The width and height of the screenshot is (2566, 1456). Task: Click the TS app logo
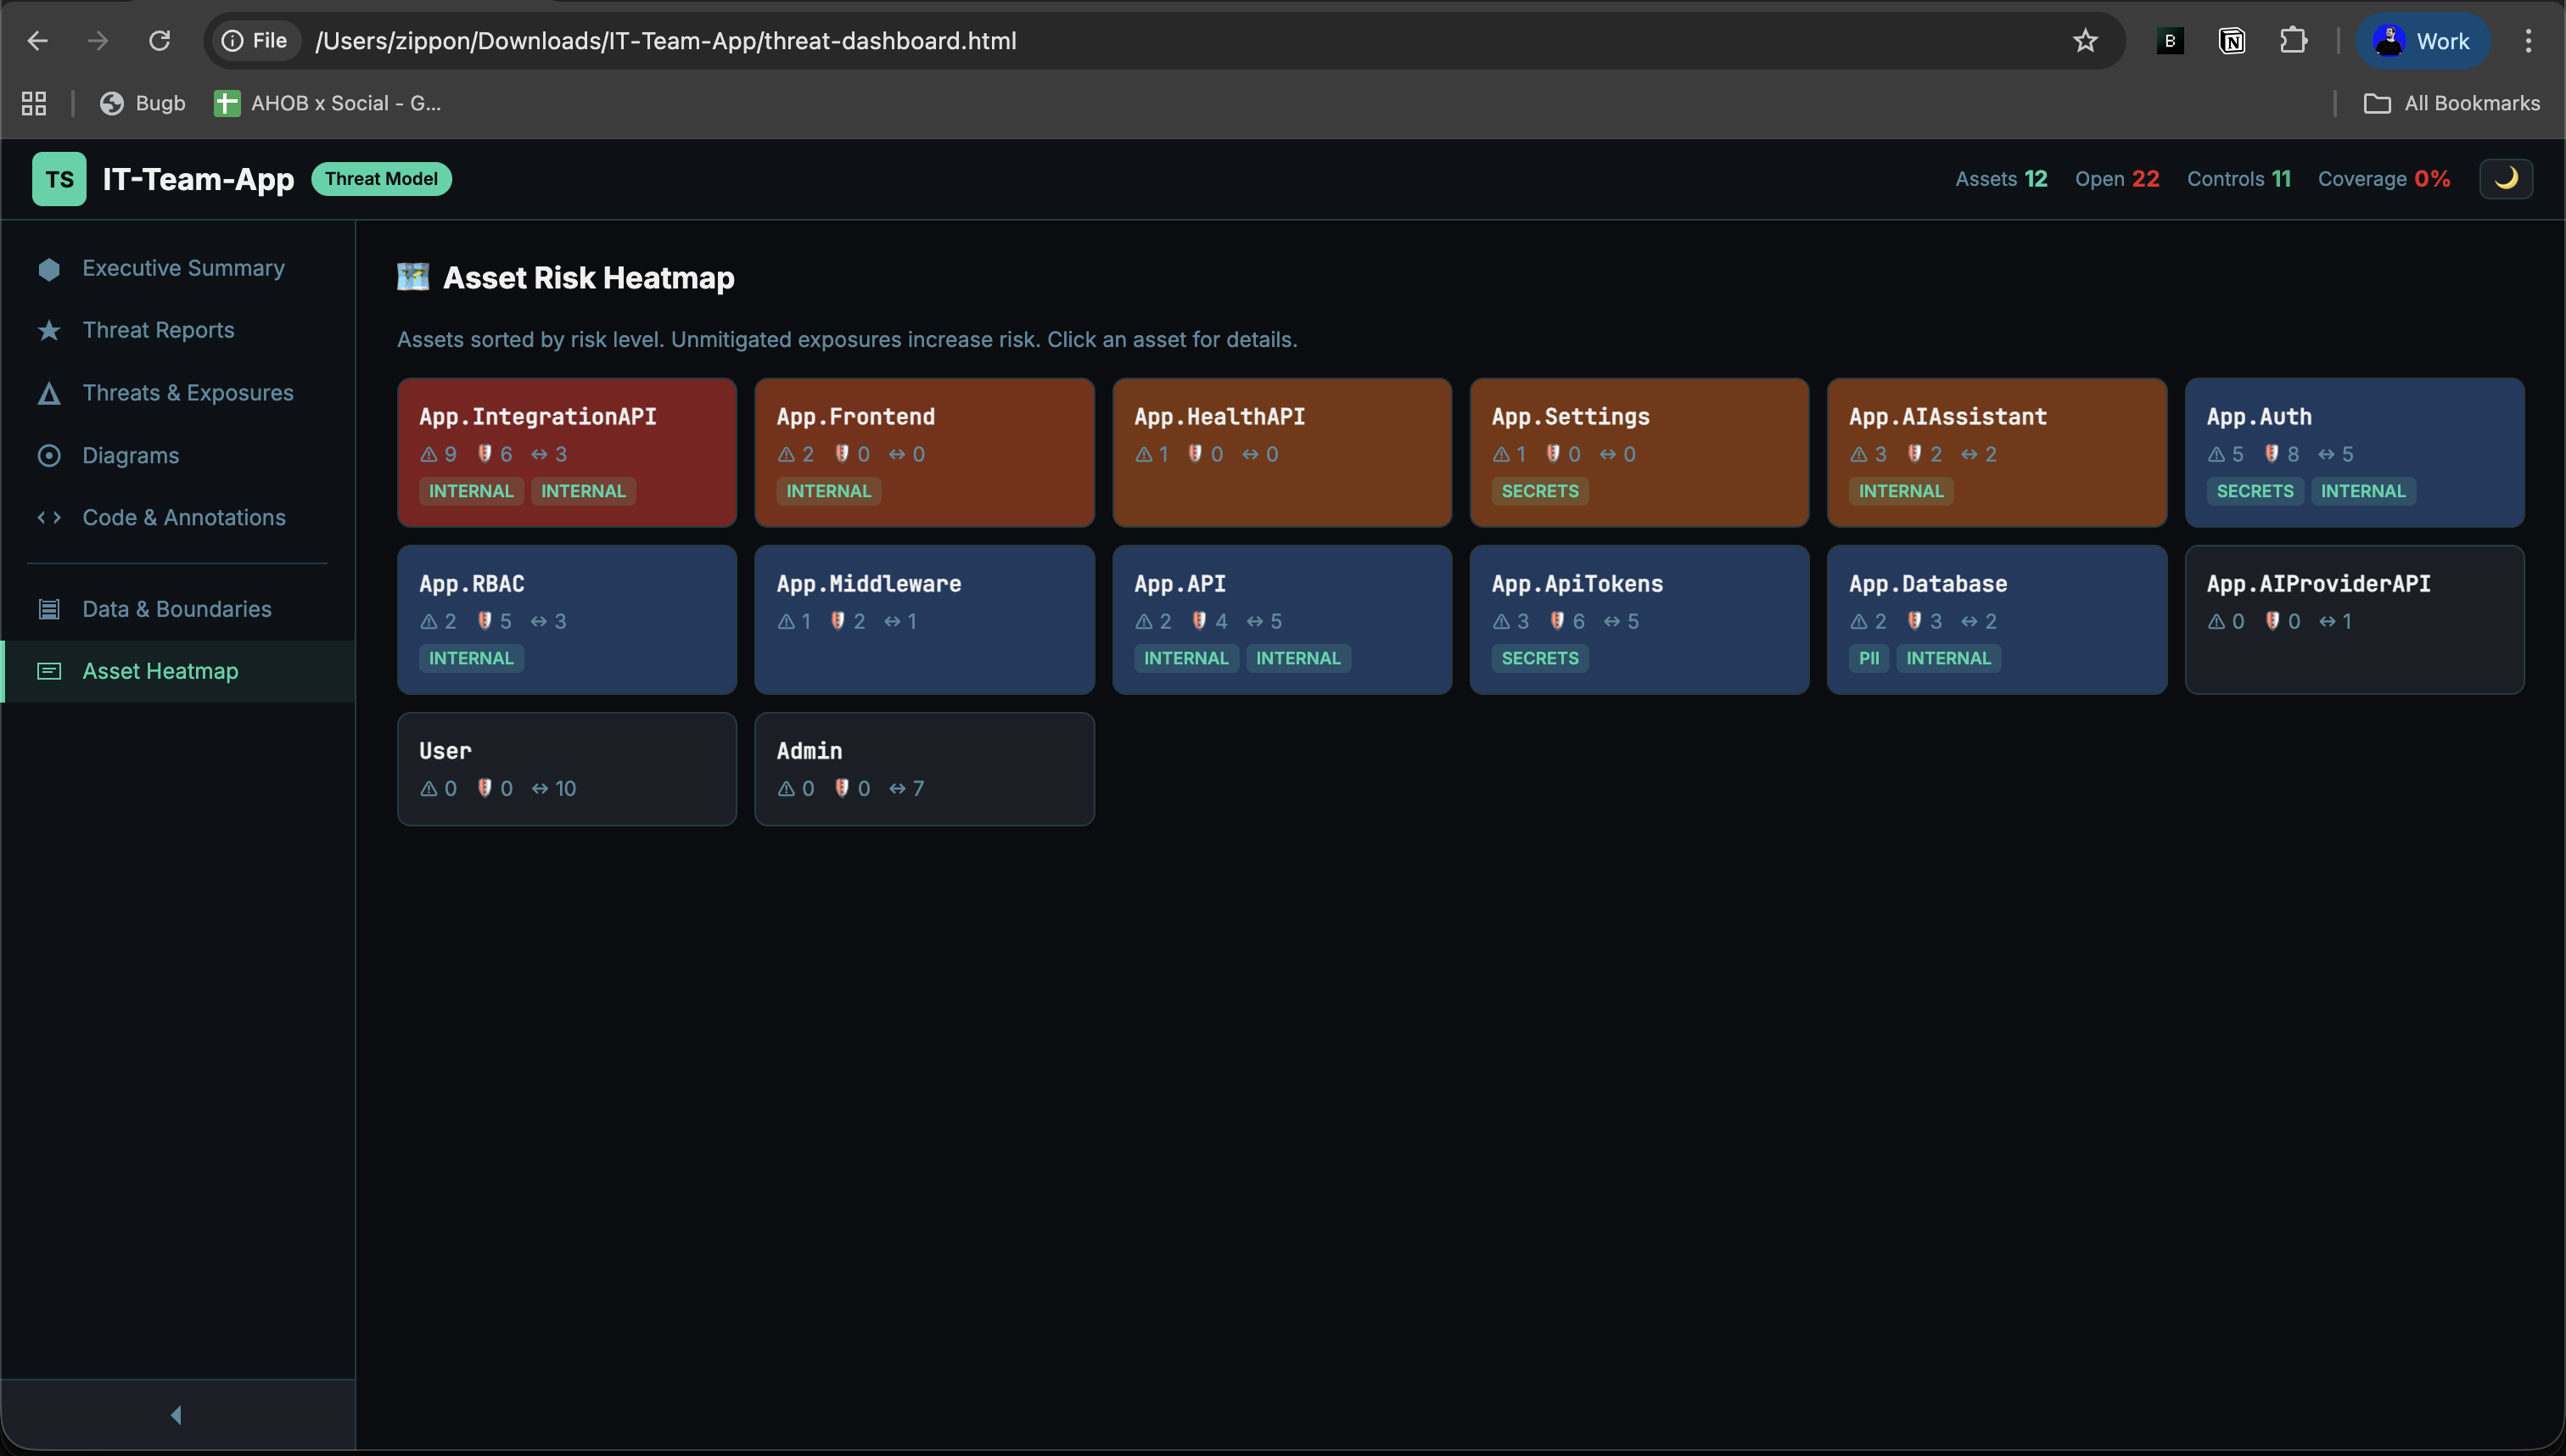pyautogui.click(x=58, y=178)
